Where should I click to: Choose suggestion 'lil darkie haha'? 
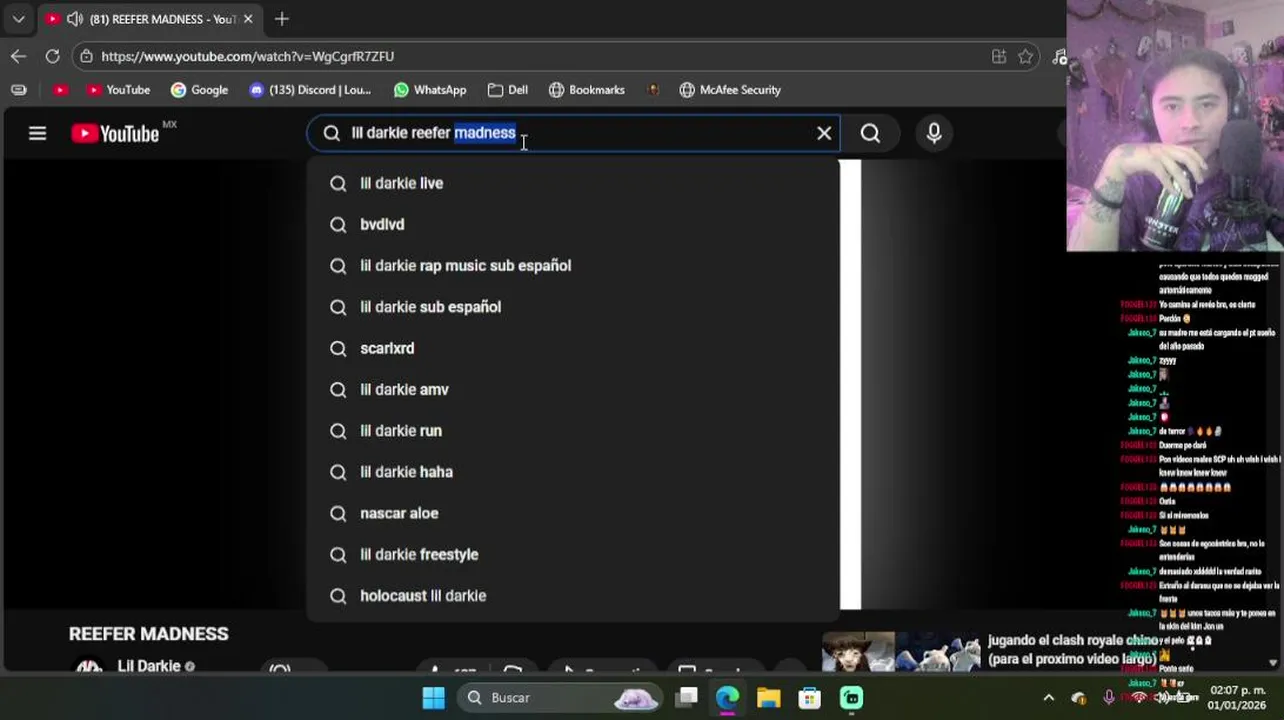click(x=574, y=472)
